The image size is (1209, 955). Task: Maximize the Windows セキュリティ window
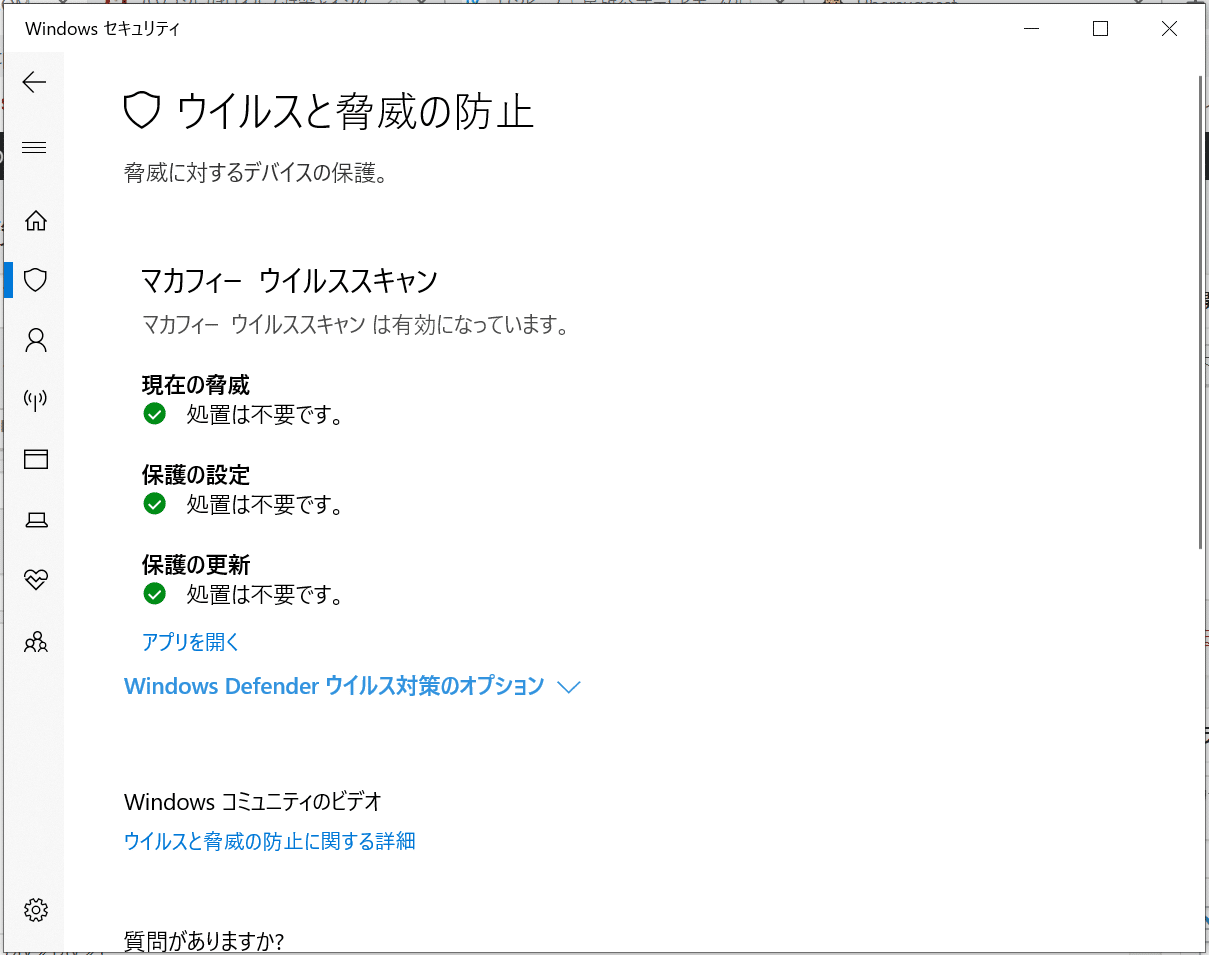point(1100,29)
